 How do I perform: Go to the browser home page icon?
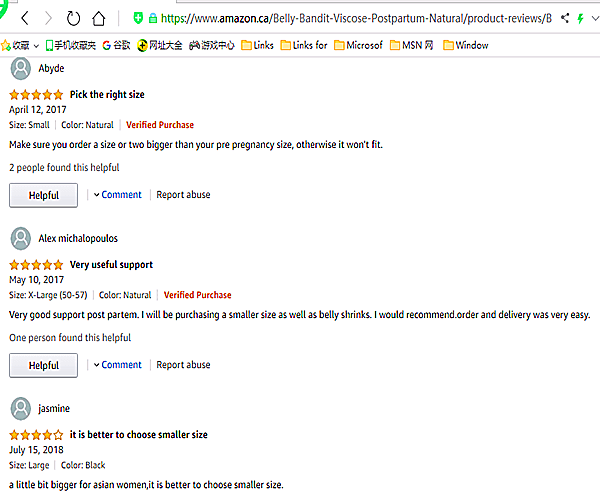[99, 18]
